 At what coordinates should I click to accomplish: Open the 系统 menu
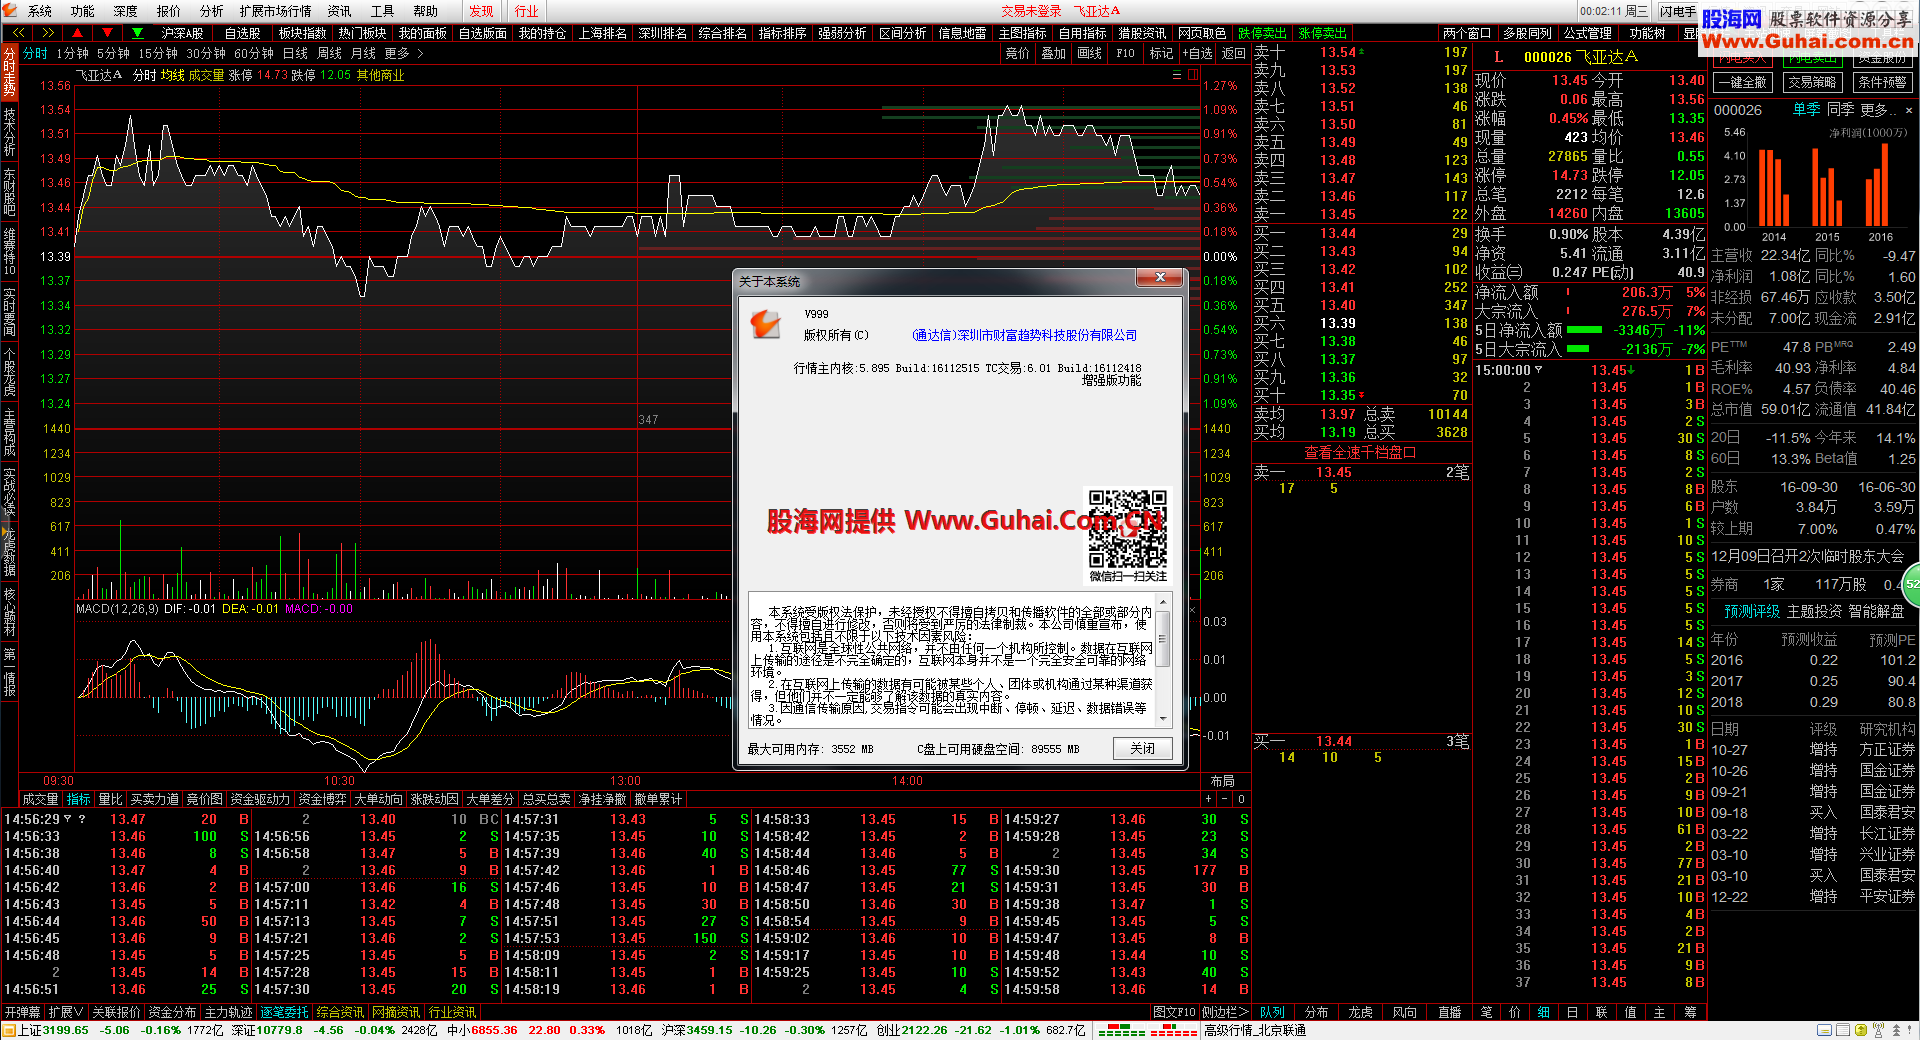40,11
